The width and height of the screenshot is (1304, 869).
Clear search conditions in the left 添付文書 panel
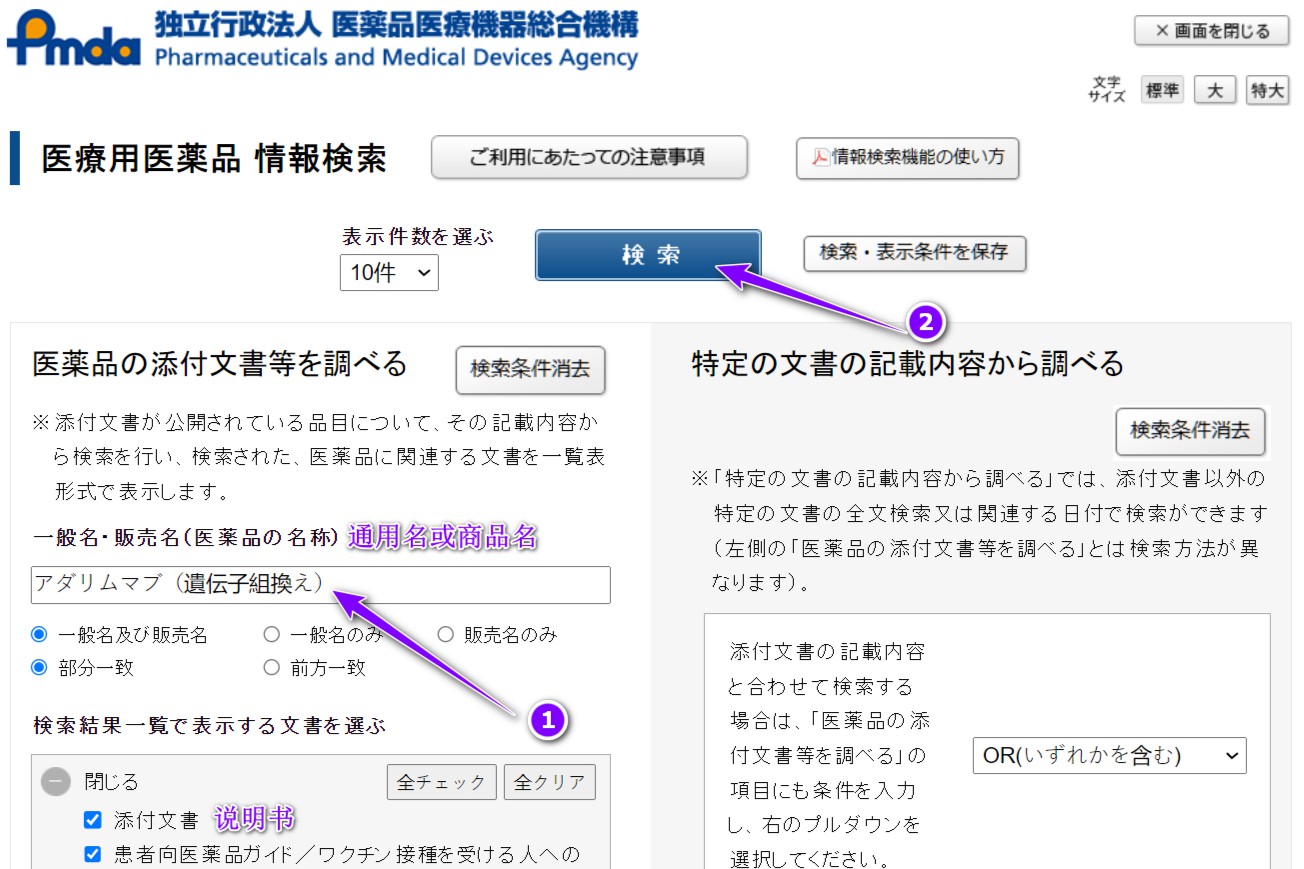point(531,370)
